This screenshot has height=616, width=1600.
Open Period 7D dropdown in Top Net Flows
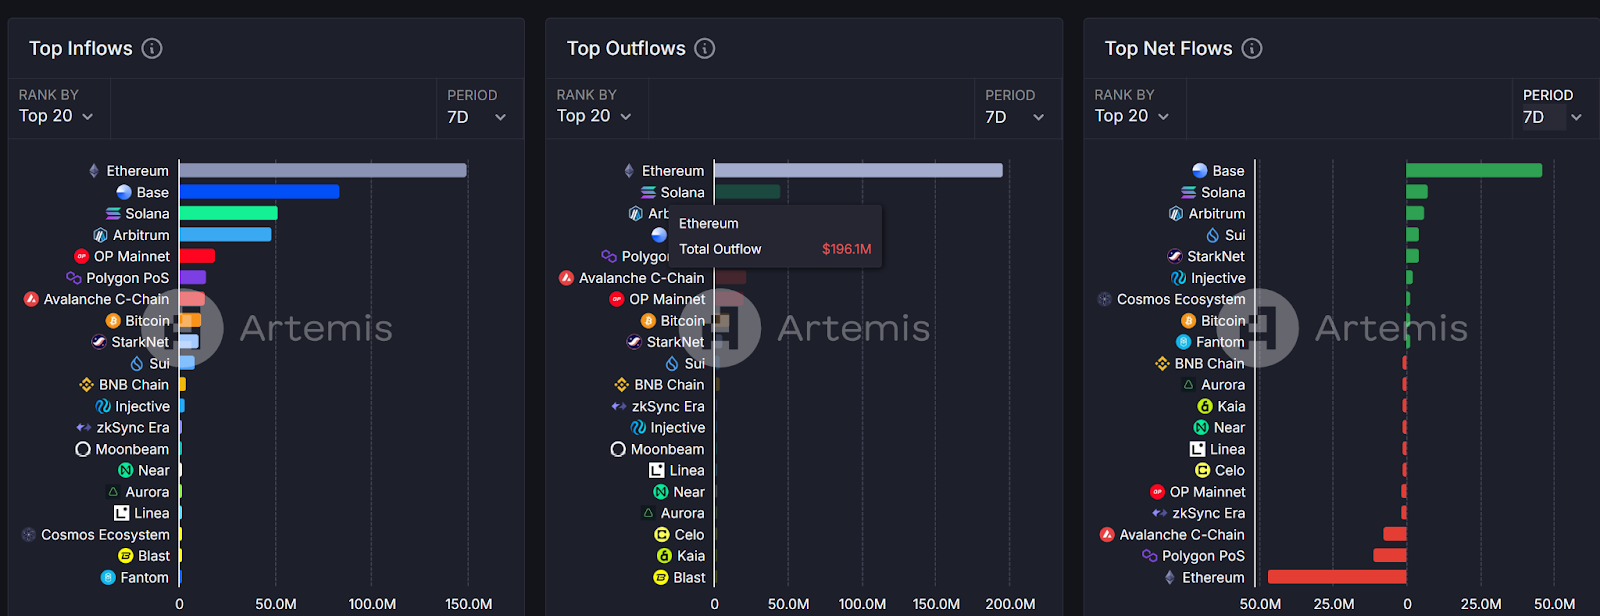1552,117
